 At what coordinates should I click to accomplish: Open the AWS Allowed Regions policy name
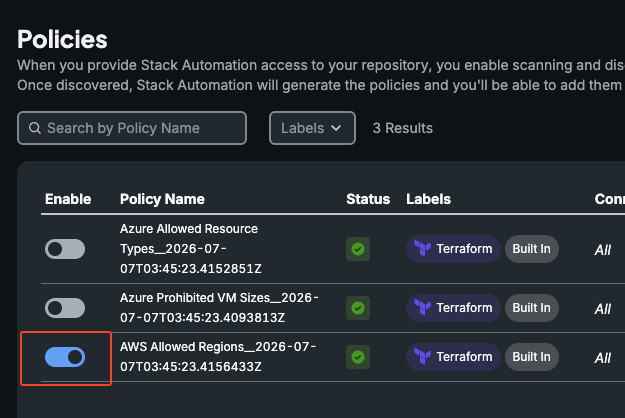click(218, 357)
